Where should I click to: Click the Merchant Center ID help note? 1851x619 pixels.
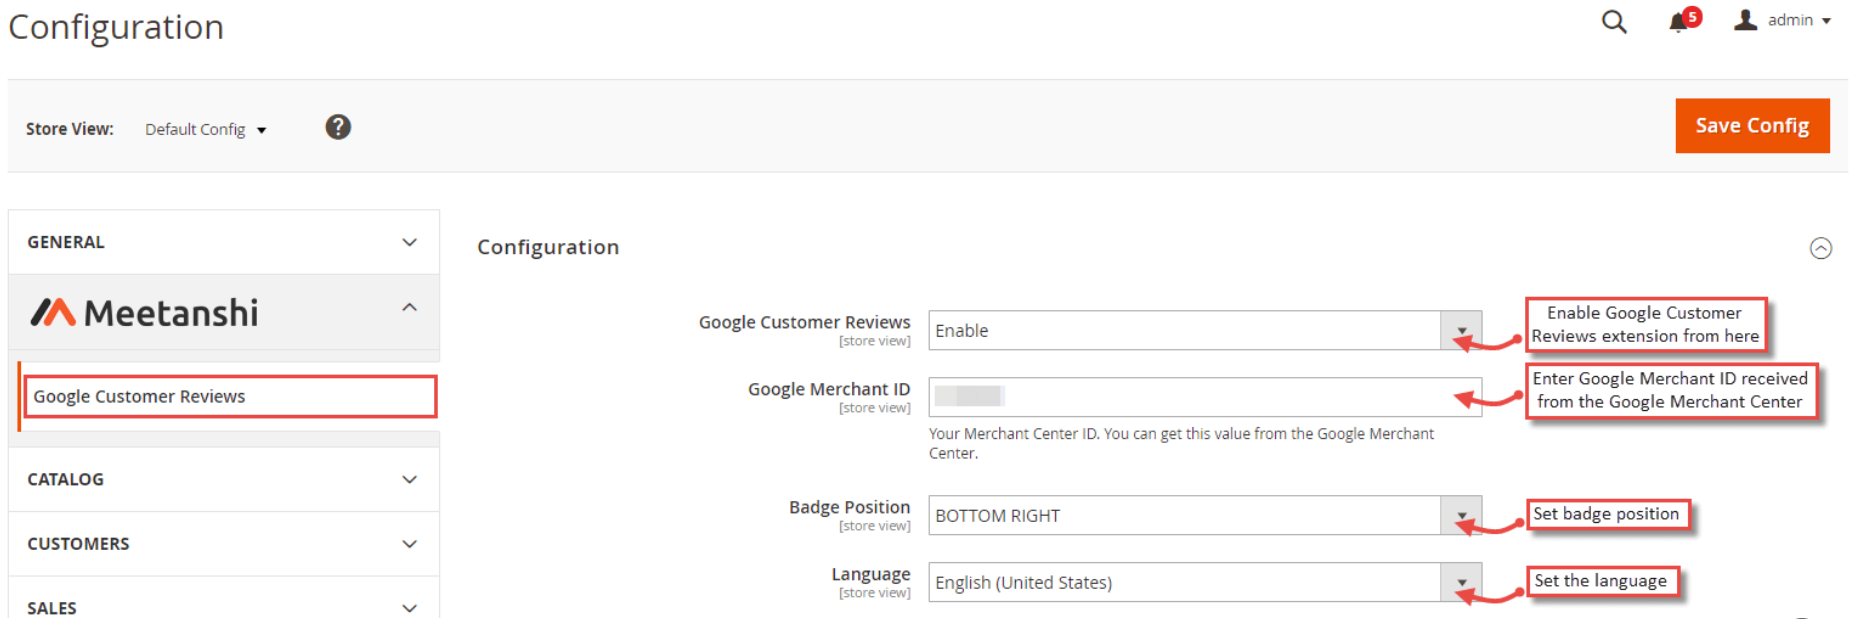coord(1181,443)
